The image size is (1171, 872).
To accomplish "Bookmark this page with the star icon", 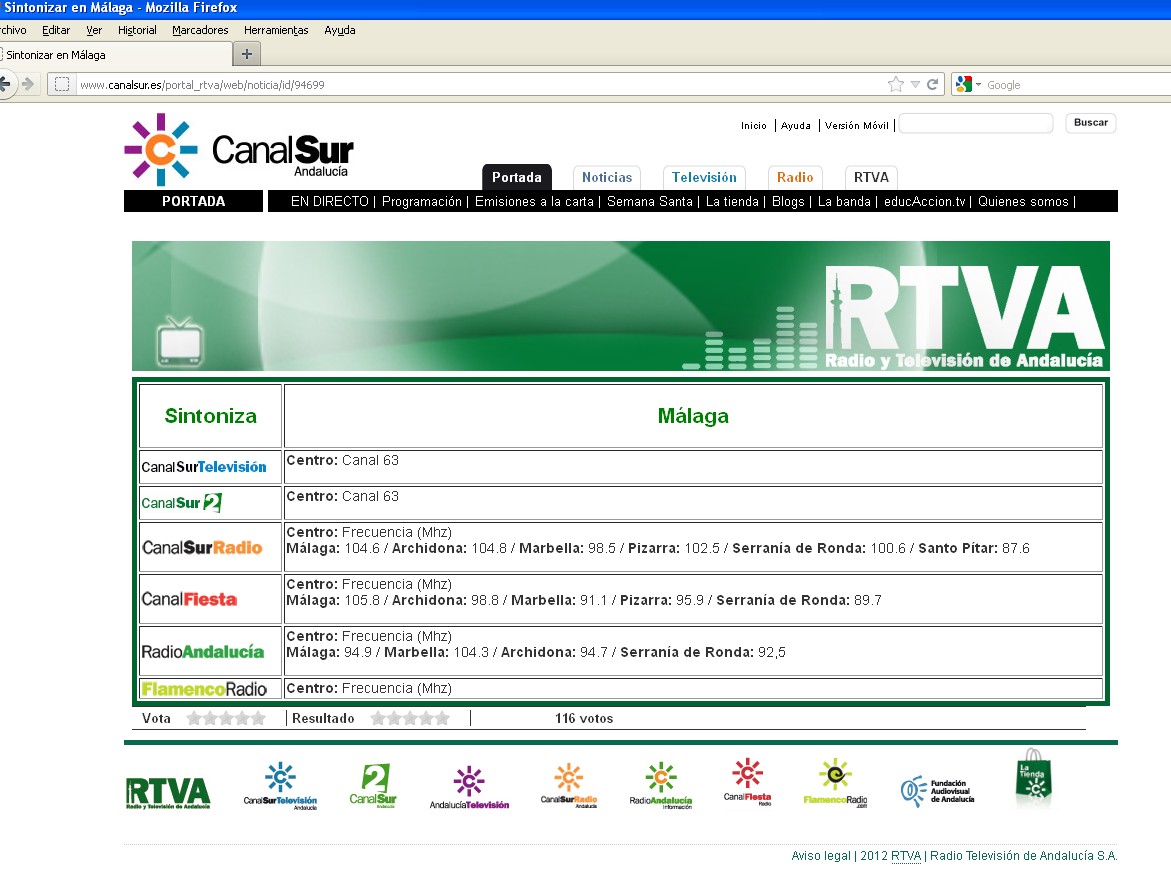I will (x=895, y=85).
